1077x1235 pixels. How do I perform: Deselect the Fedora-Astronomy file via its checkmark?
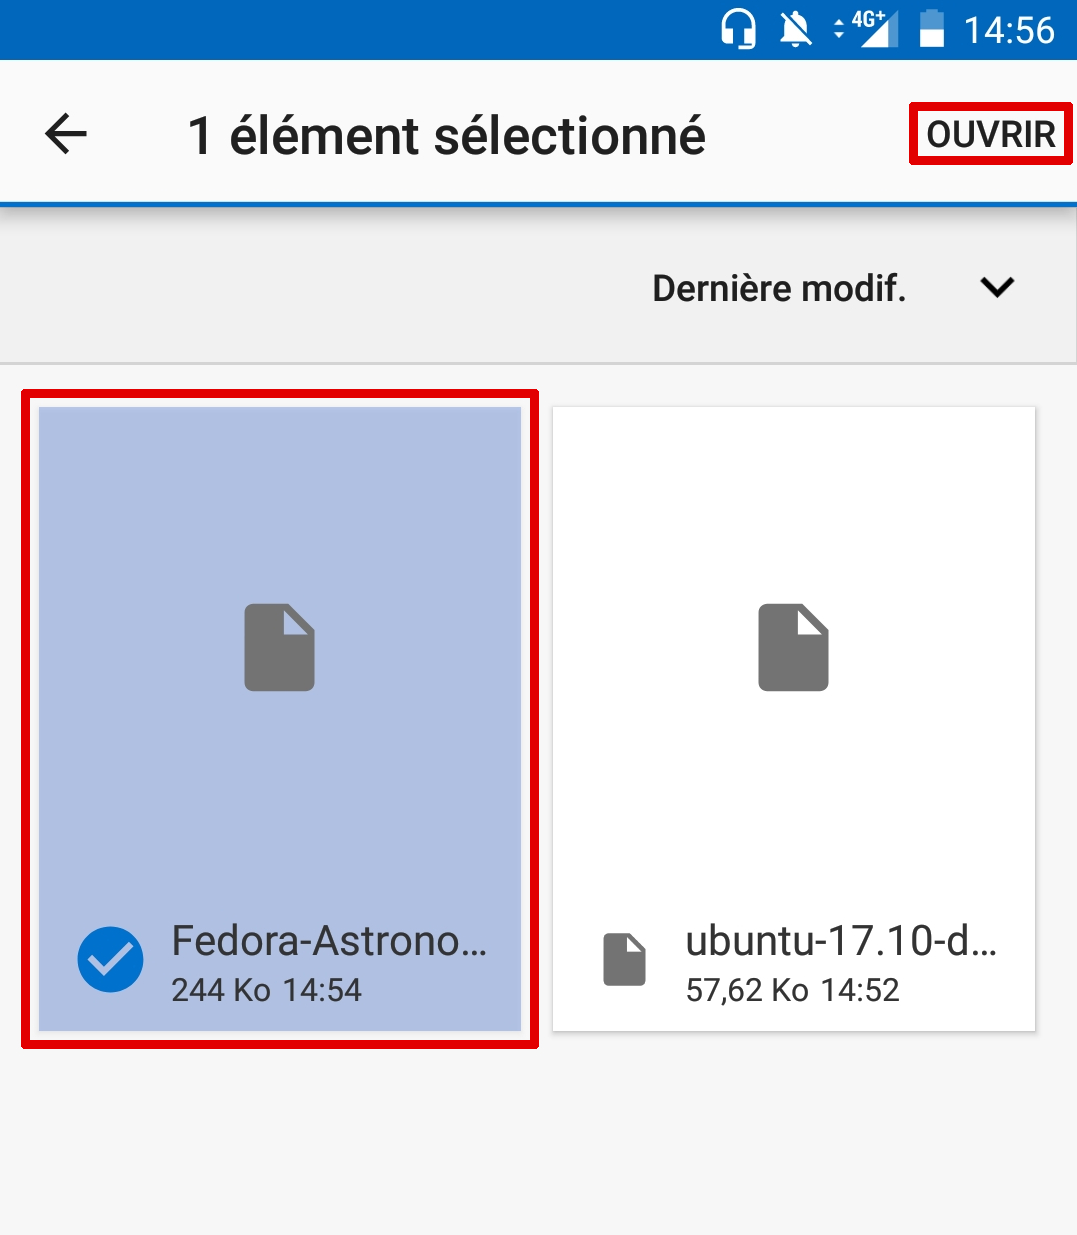tap(110, 958)
